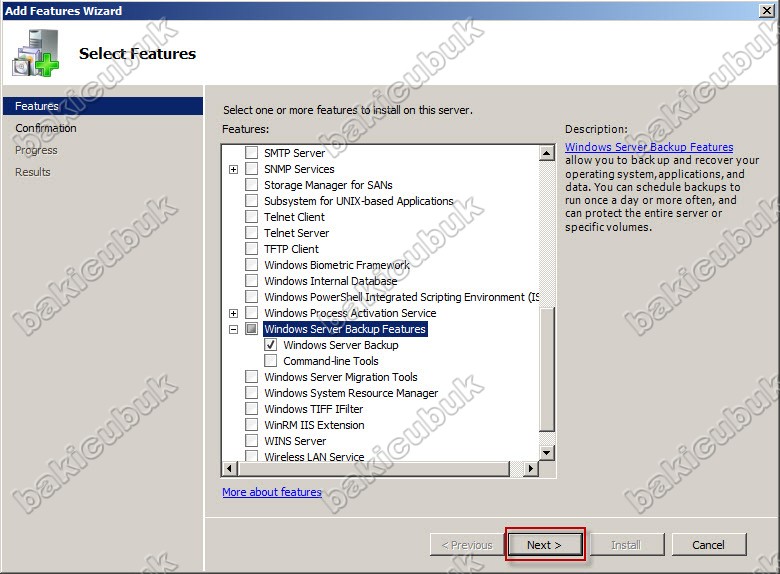Cancel the Add Features Wizard

(x=709, y=545)
